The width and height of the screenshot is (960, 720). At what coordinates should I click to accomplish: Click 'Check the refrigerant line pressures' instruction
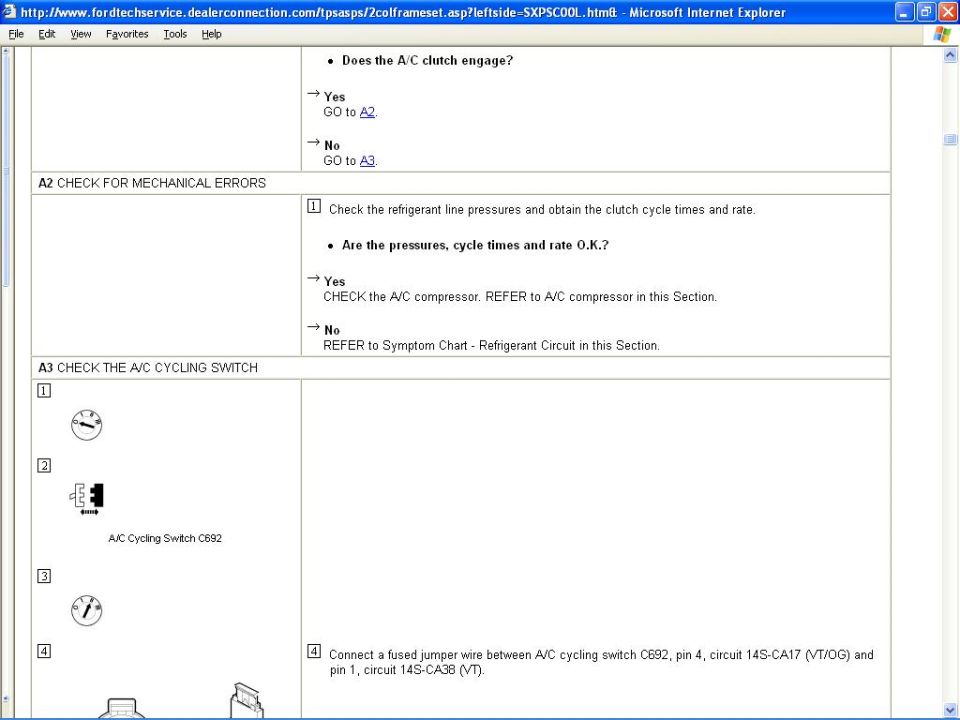coord(542,209)
